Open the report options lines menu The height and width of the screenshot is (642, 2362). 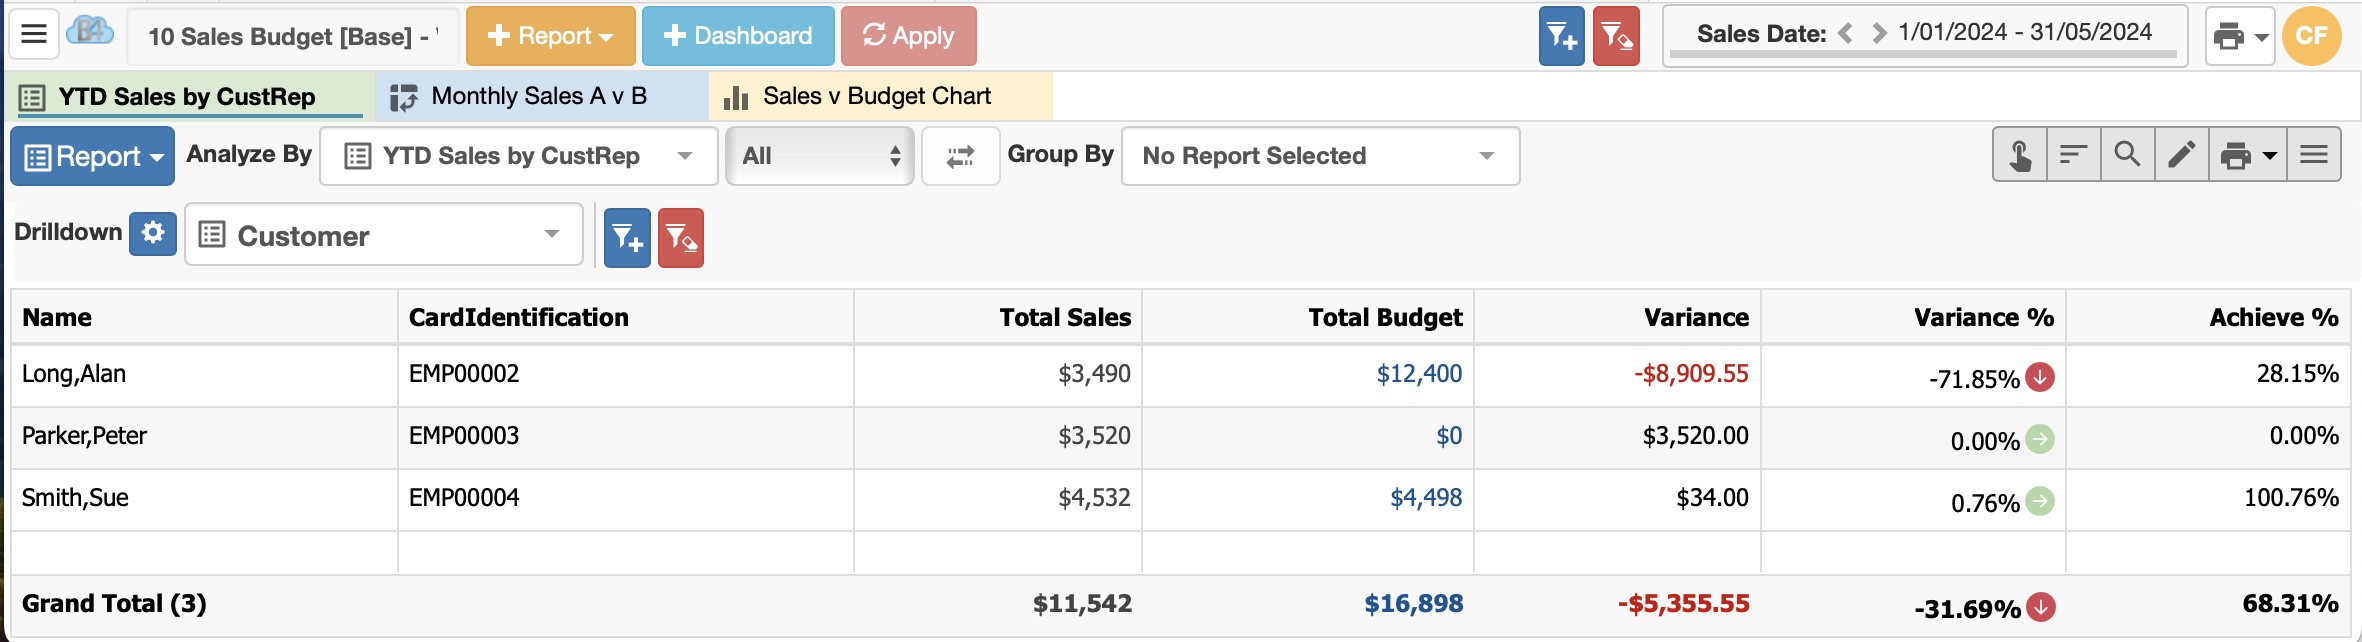point(2314,155)
